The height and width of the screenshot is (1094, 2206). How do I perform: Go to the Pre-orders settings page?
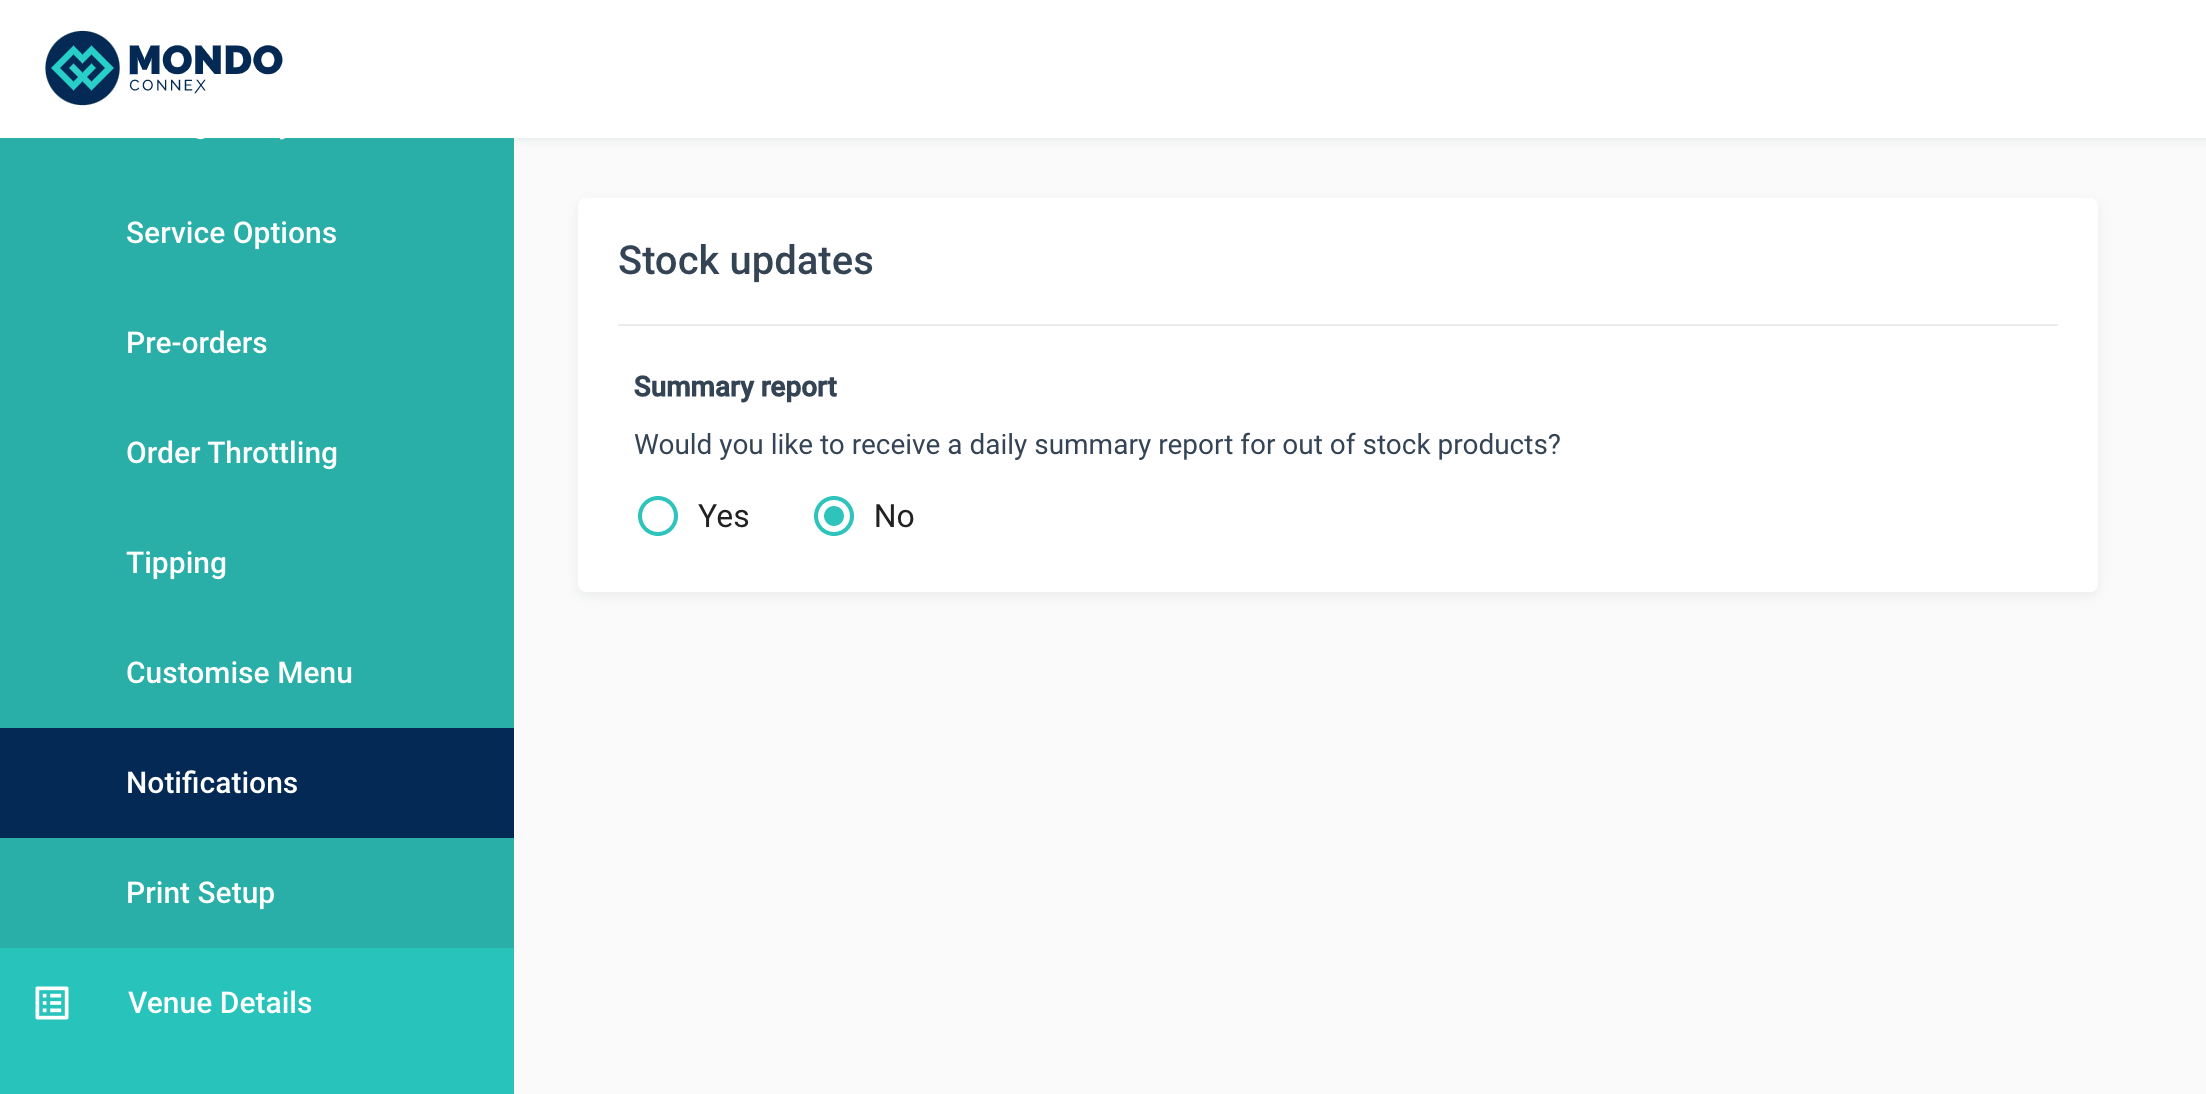coord(196,343)
